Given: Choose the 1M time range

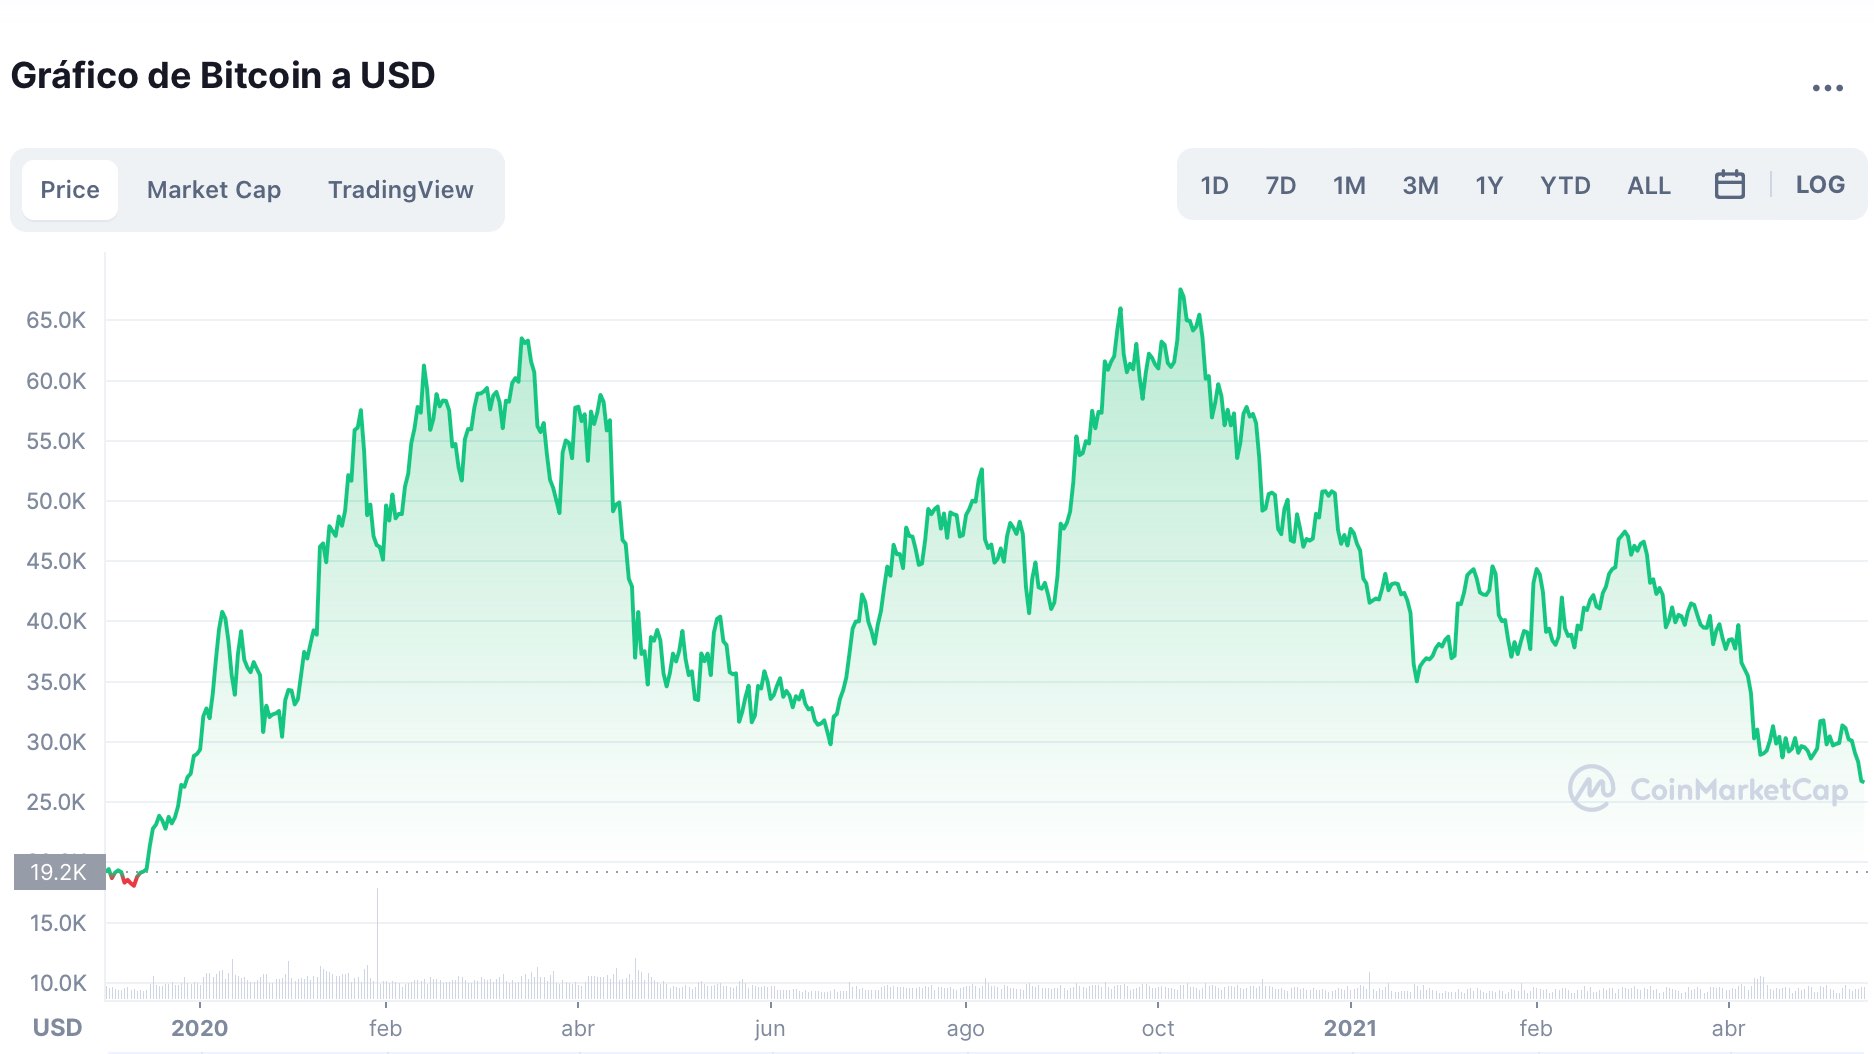Looking at the screenshot, I should pos(1349,186).
